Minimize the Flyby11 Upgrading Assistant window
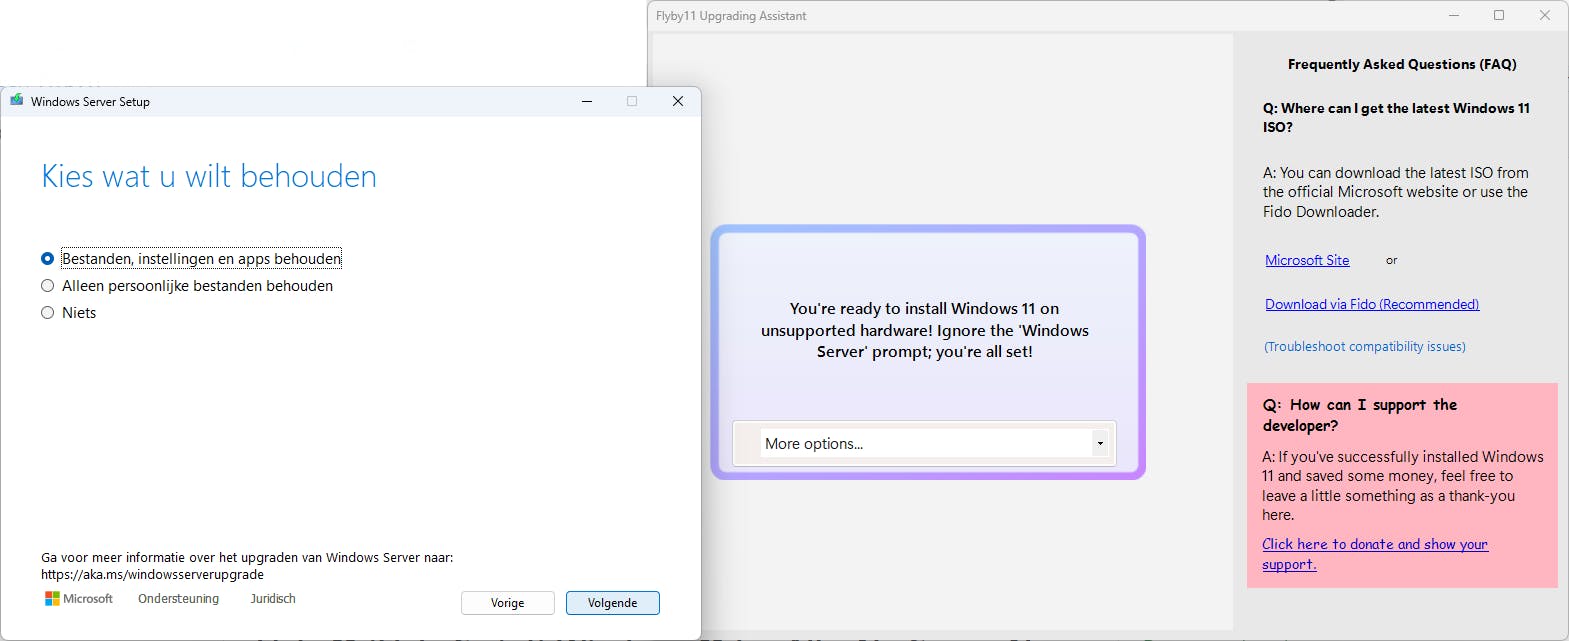The height and width of the screenshot is (641, 1569). (x=1454, y=15)
